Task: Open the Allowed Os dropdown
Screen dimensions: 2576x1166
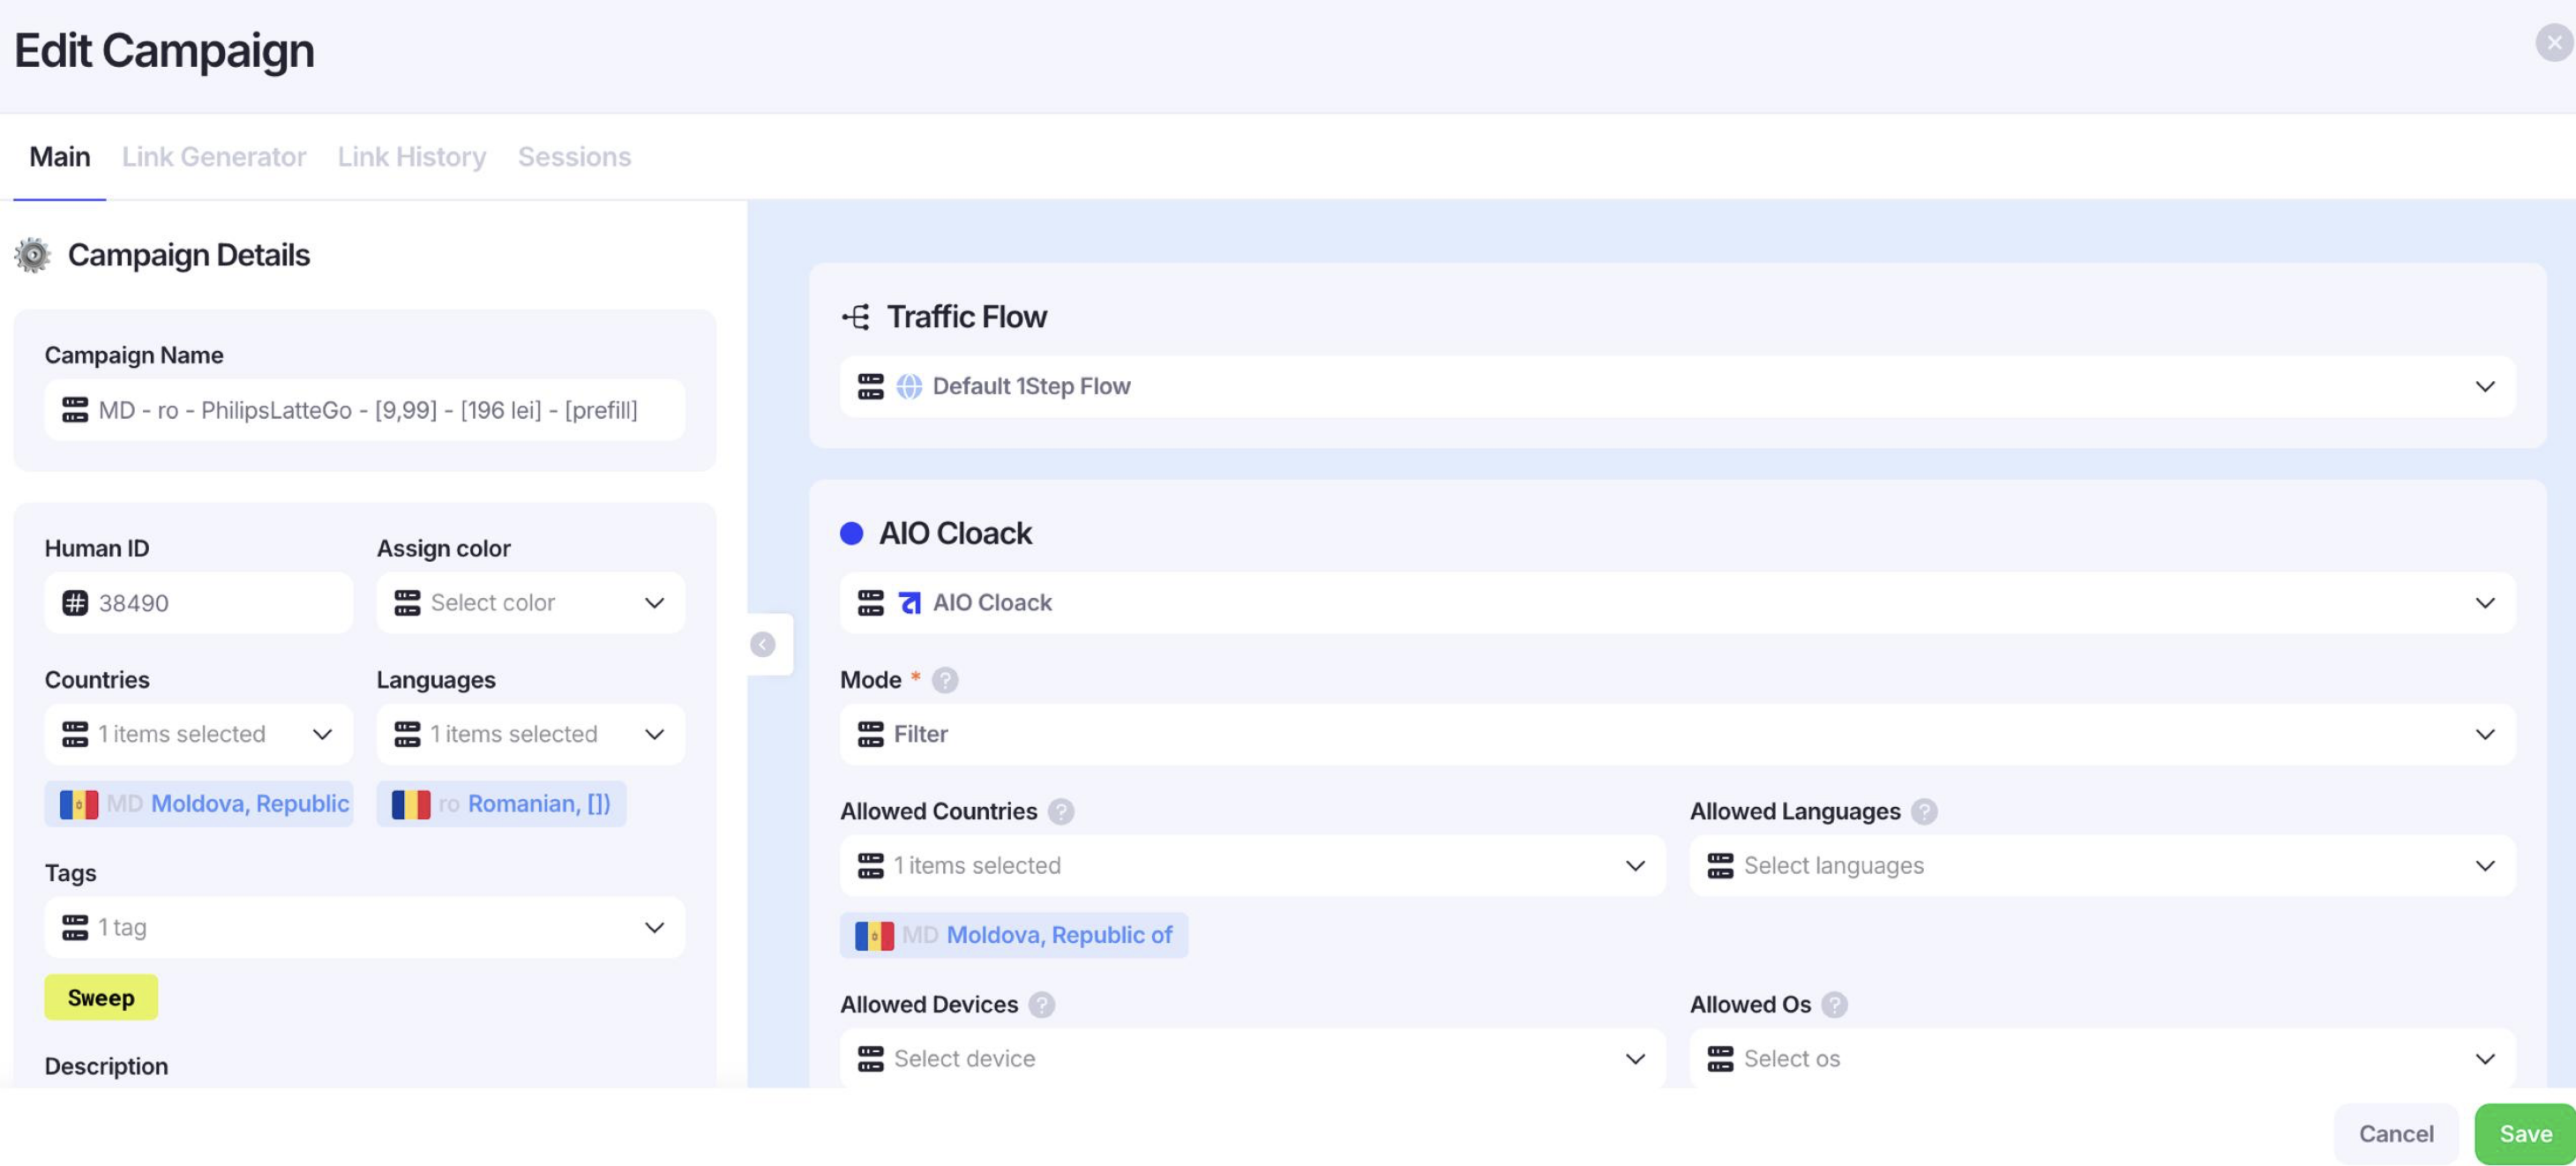Action: 2102,1059
